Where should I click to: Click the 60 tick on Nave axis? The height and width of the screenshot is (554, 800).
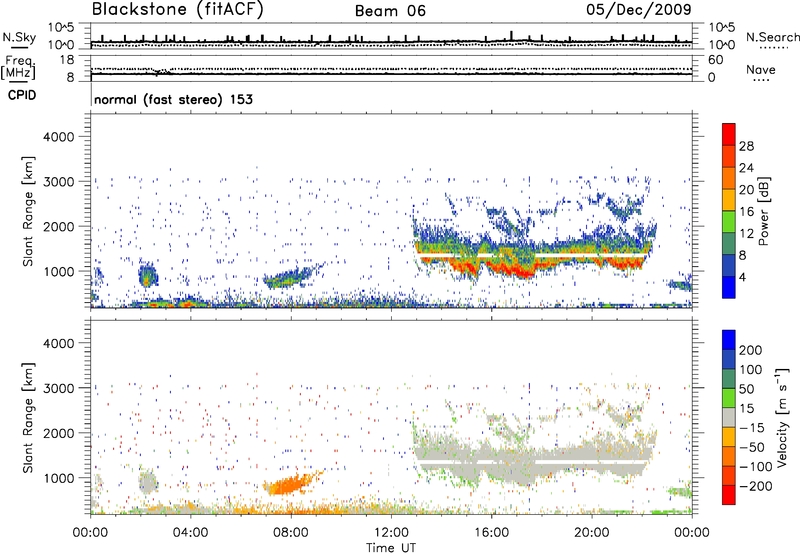click(x=715, y=60)
